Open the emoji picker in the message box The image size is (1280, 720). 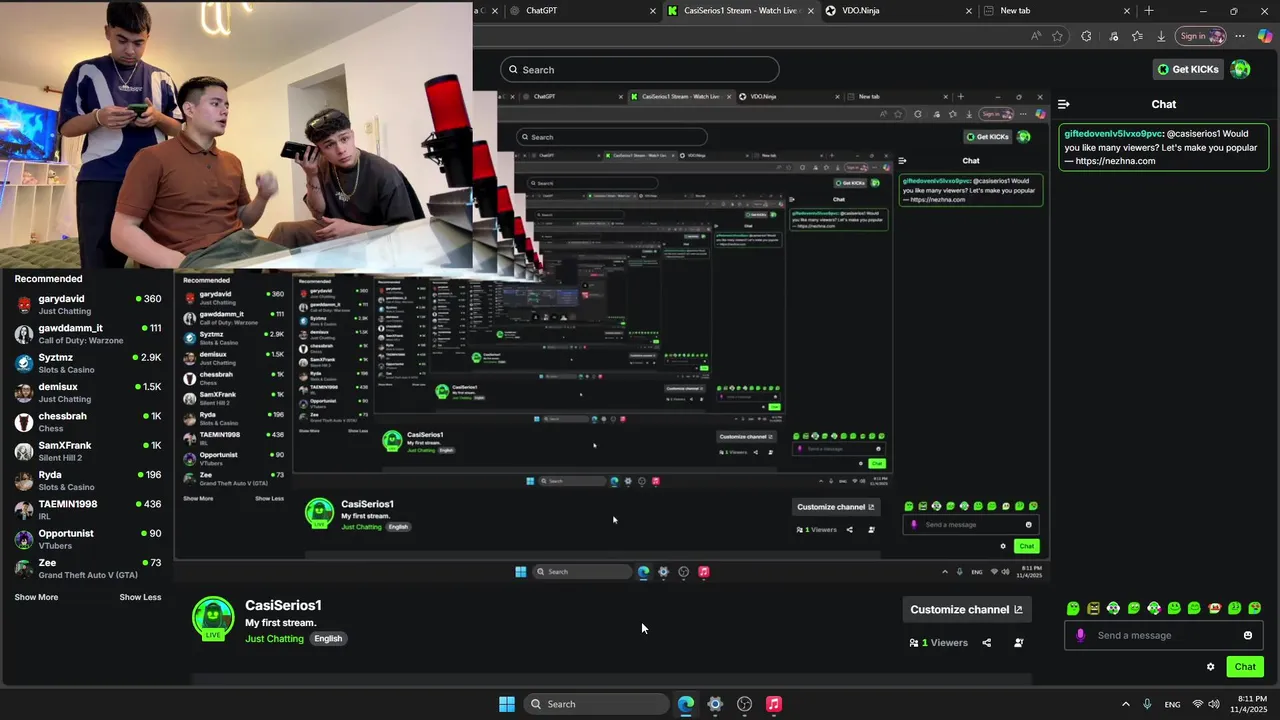tap(1247, 635)
